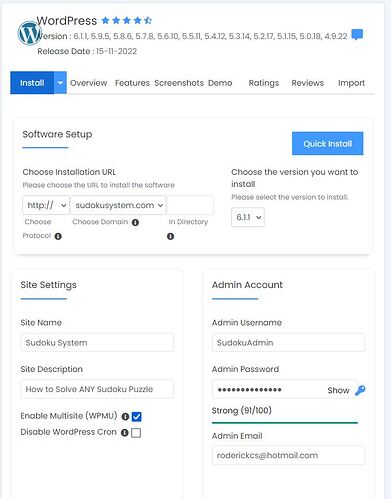Click the password strength bar
Screen dimensions: 391x499
285,423
